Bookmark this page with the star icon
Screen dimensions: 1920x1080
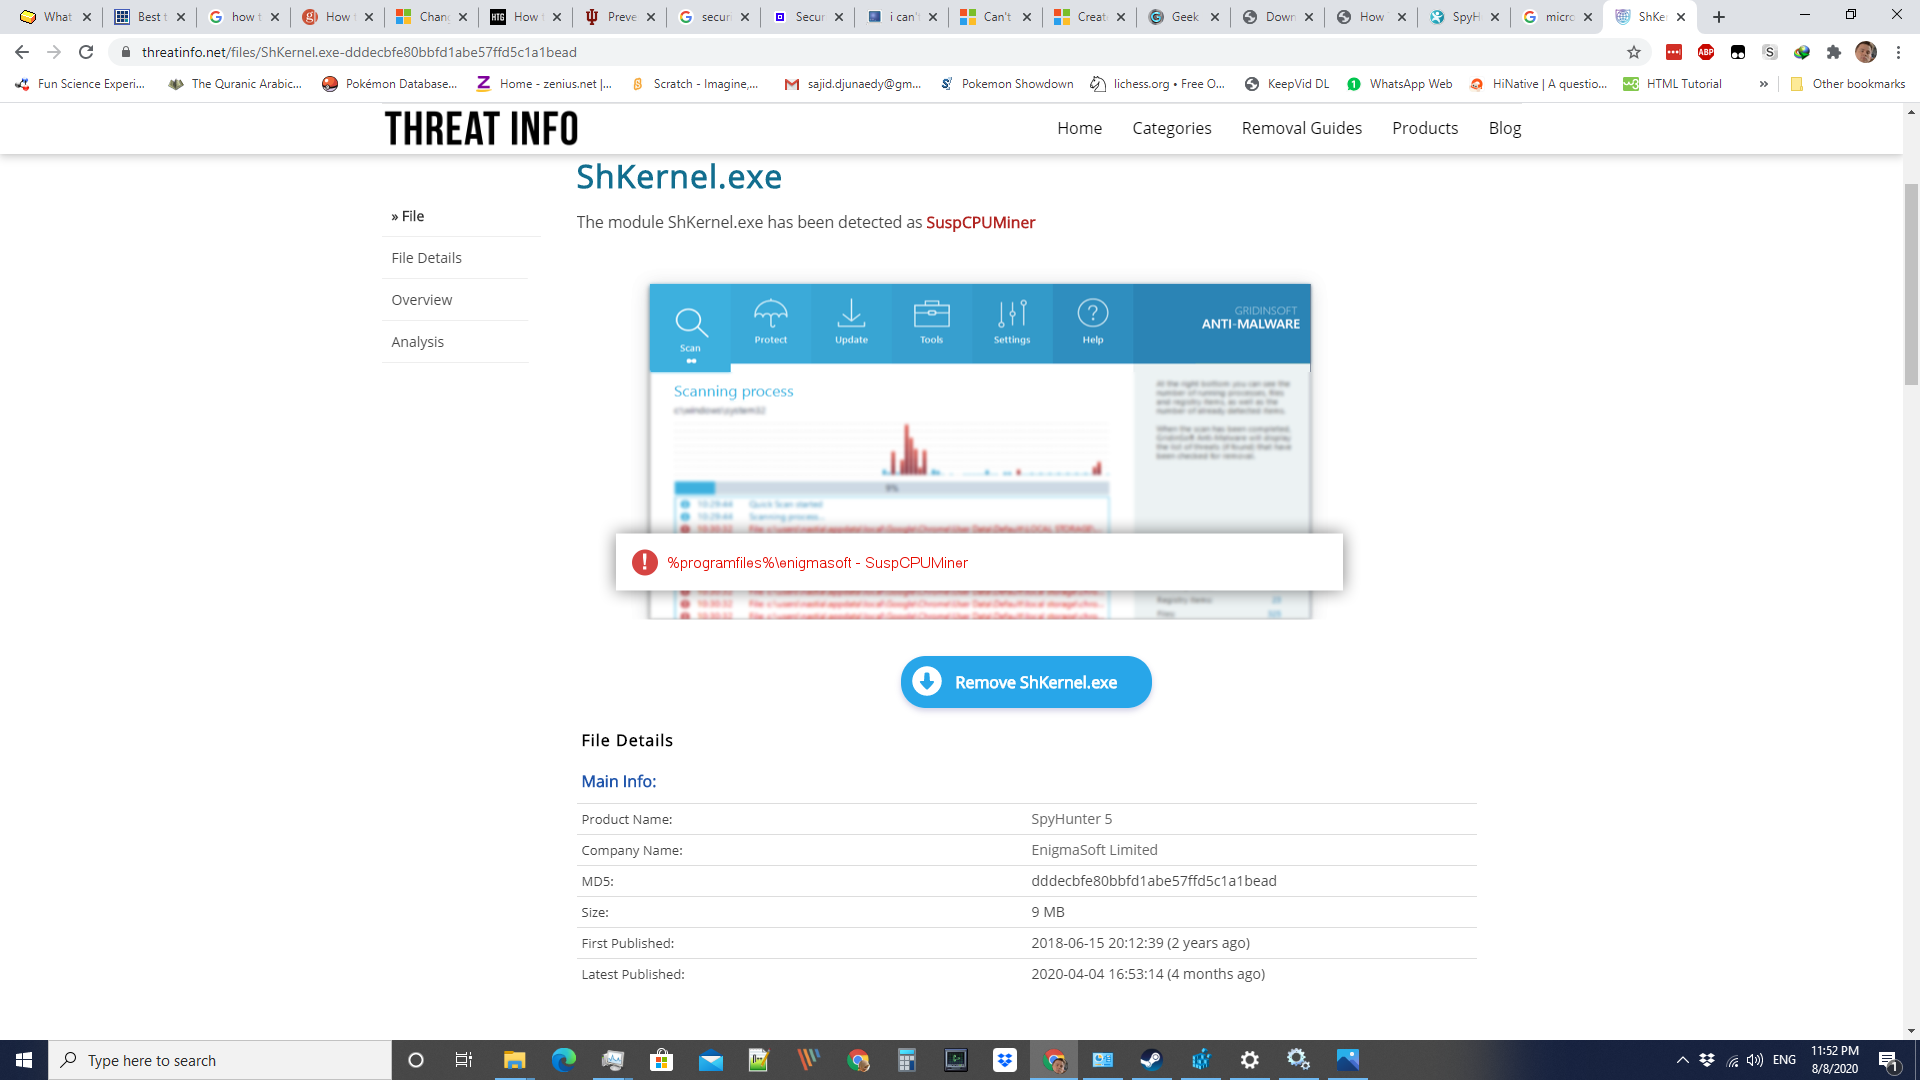point(1634,52)
